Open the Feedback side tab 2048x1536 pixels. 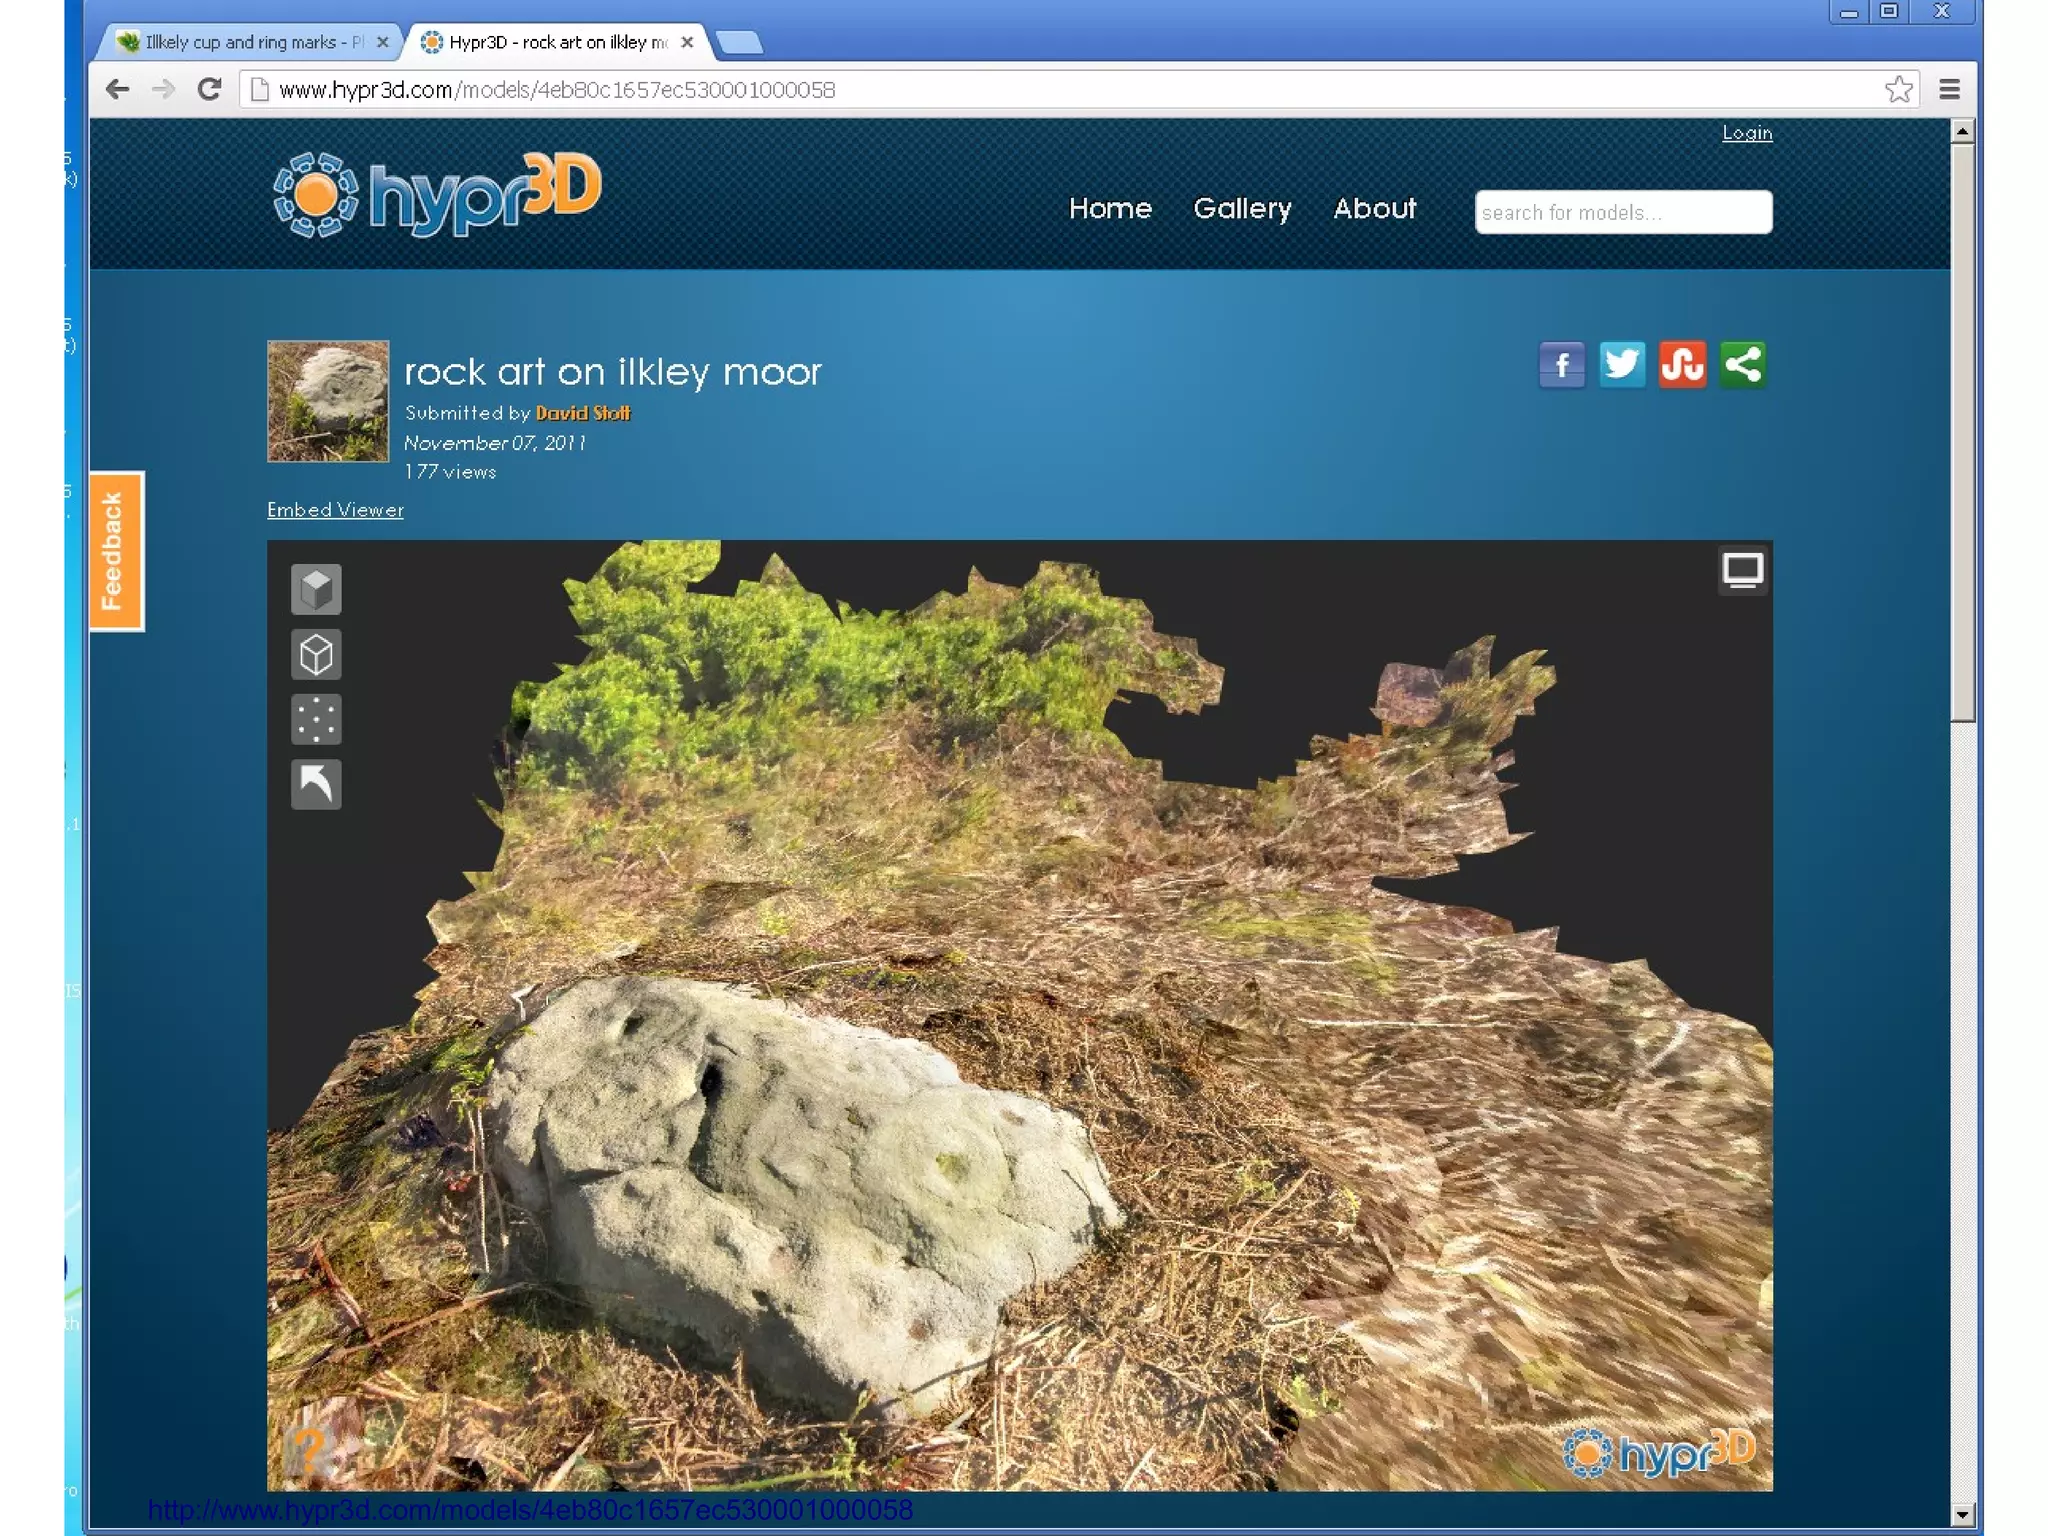pyautogui.click(x=116, y=551)
